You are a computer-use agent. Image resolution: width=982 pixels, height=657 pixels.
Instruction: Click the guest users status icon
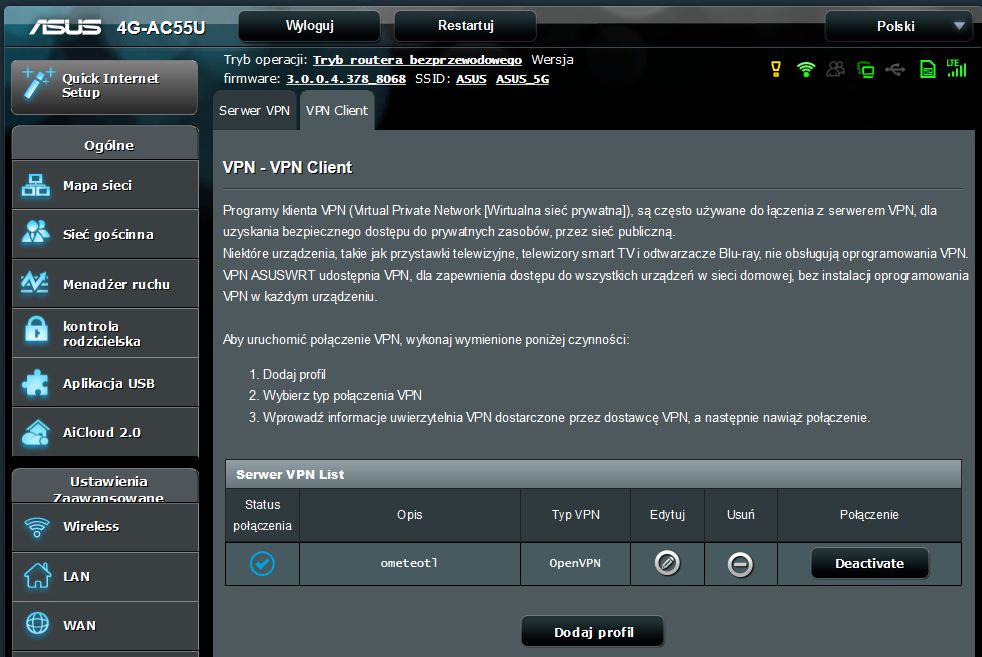(835, 69)
